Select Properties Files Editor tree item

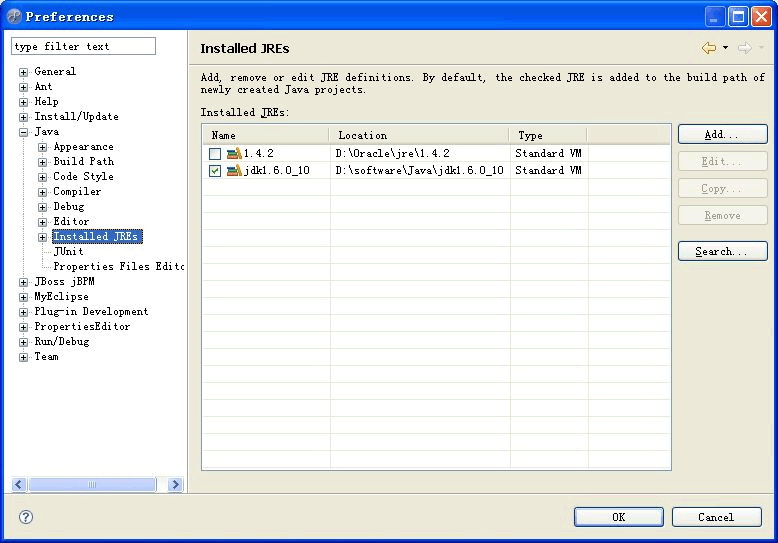pos(119,267)
